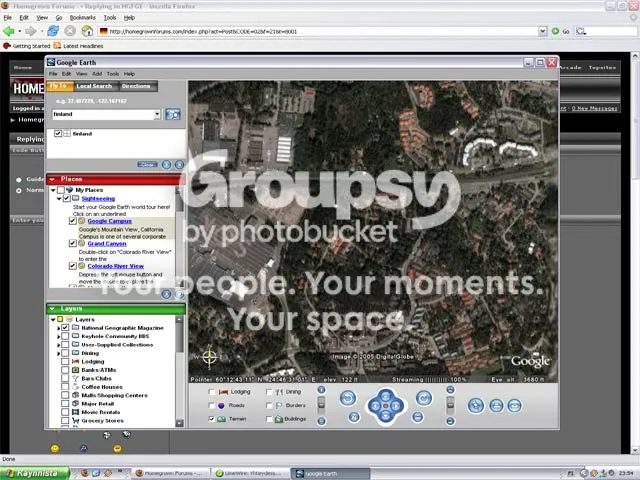
Task: Click the placemark pushpin button
Action: coord(476,405)
